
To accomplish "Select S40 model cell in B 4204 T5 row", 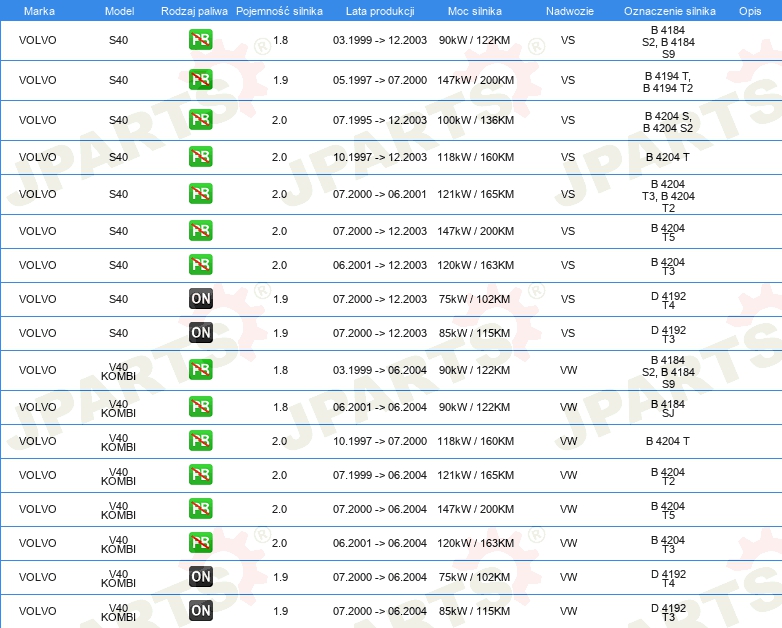I will [118, 231].
